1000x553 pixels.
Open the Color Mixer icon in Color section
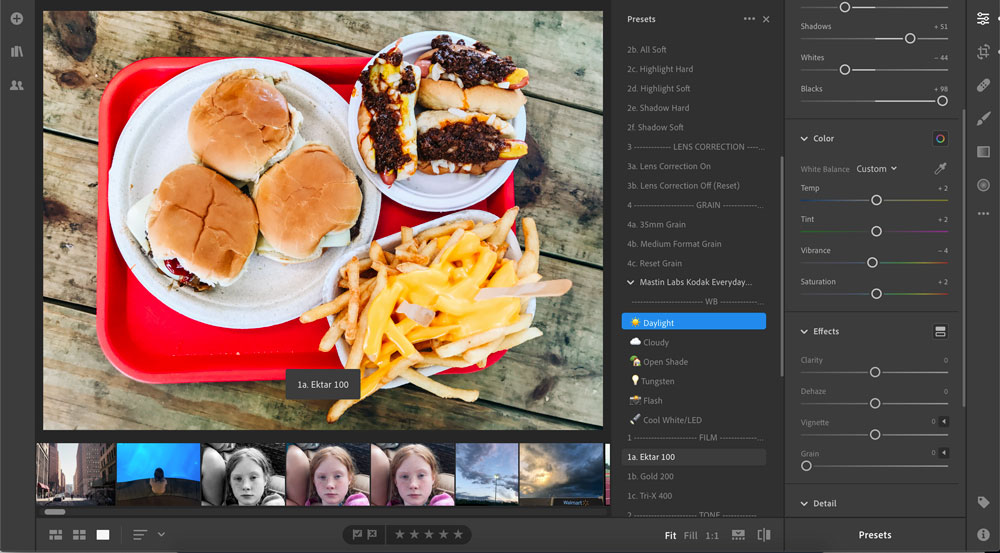(x=940, y=139)
